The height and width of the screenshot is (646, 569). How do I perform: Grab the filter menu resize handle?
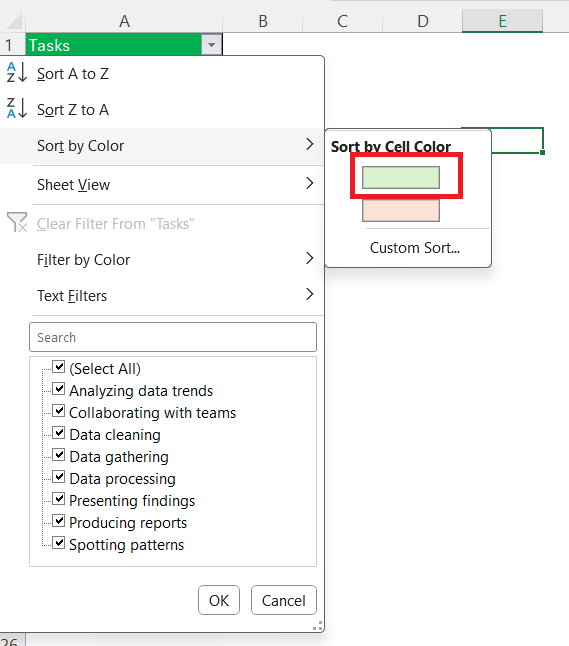coord(318,626)
